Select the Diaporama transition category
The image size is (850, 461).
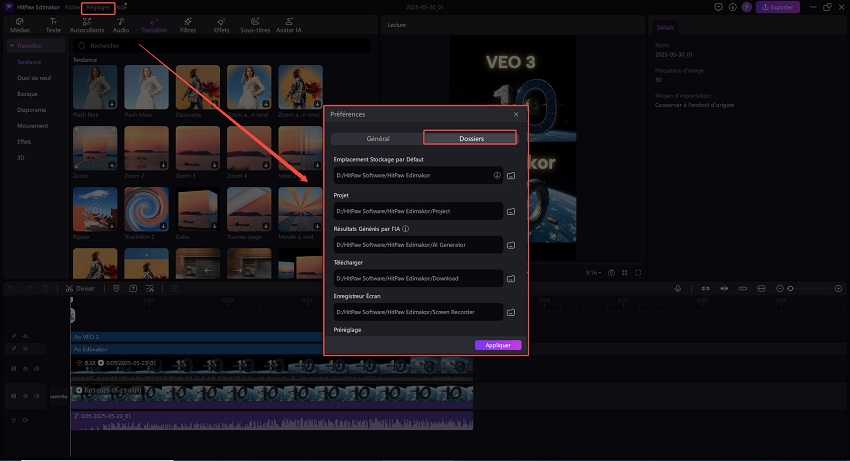(x=31, y=110)
